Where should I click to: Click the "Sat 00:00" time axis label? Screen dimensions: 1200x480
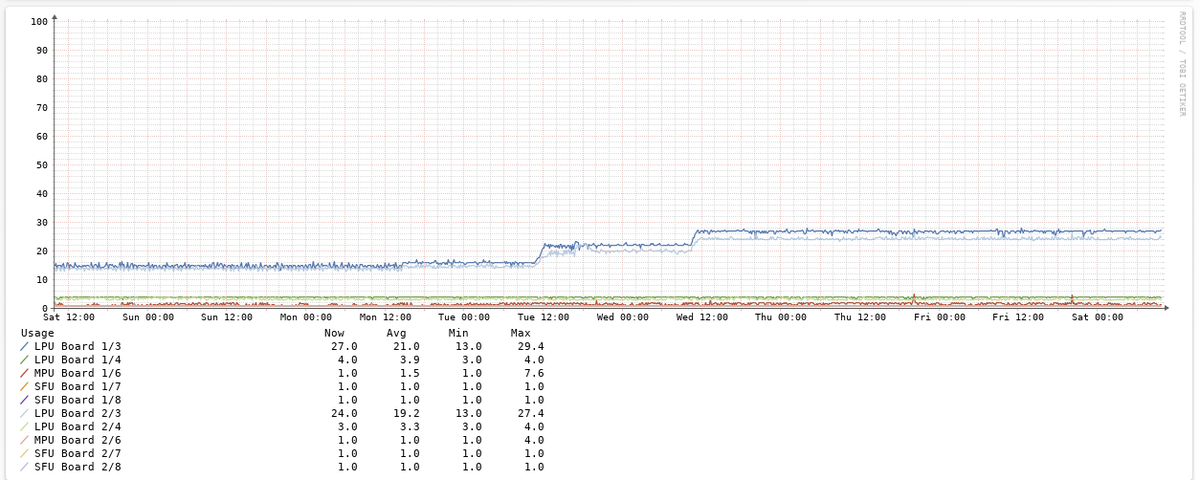[x=1095, y=317]
